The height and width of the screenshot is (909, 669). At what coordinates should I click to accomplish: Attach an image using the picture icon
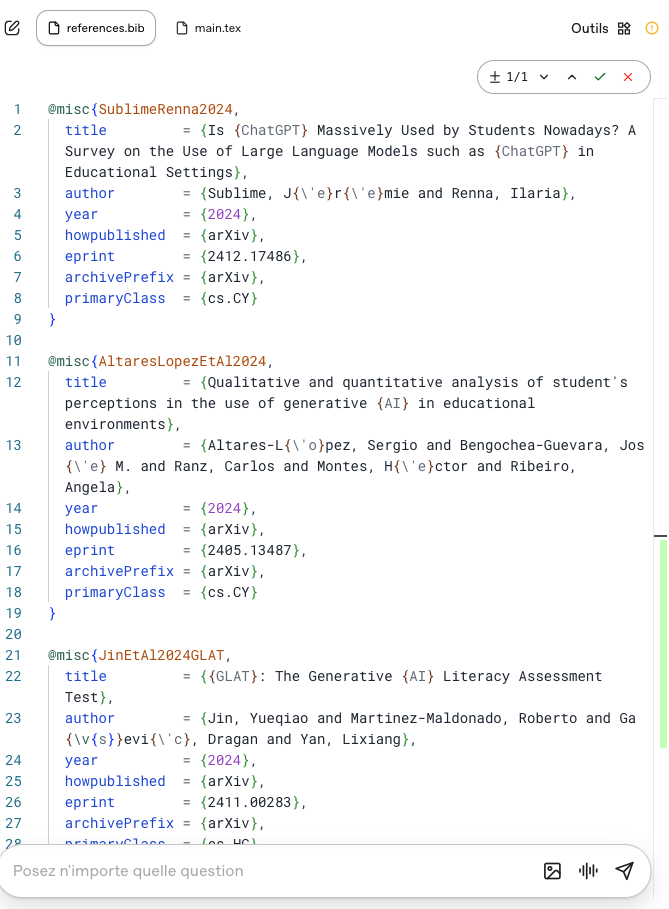[552, 871]
